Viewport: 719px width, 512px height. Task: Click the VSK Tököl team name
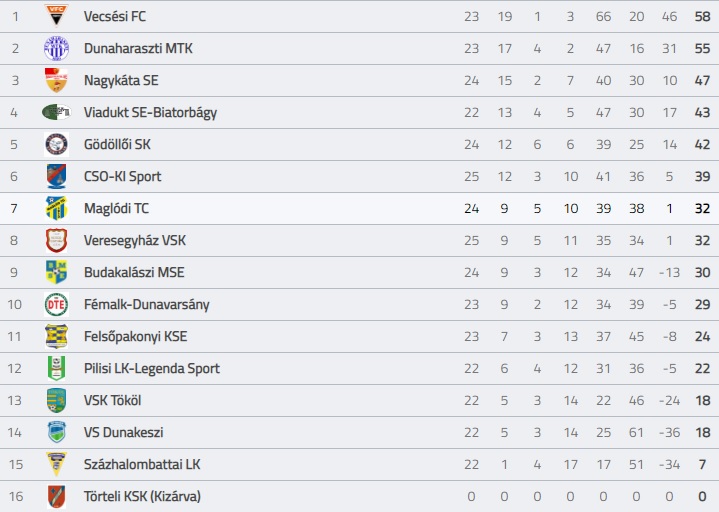click(112, 400)
